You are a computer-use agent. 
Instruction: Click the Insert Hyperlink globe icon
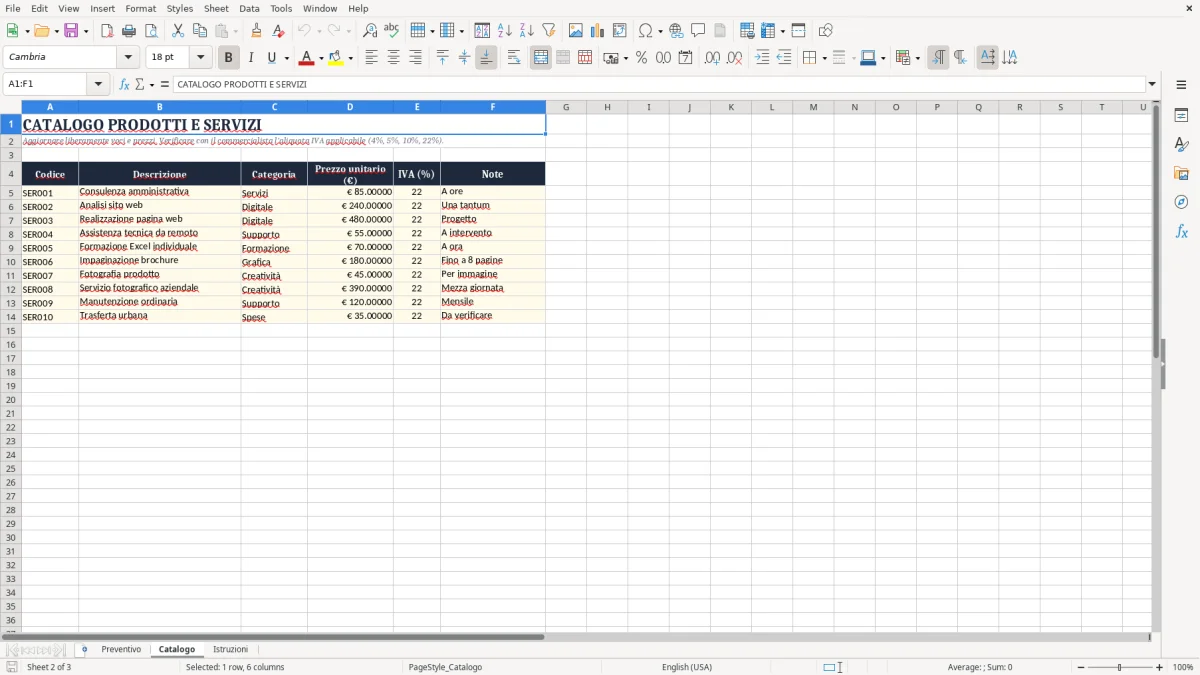(676, 31)
